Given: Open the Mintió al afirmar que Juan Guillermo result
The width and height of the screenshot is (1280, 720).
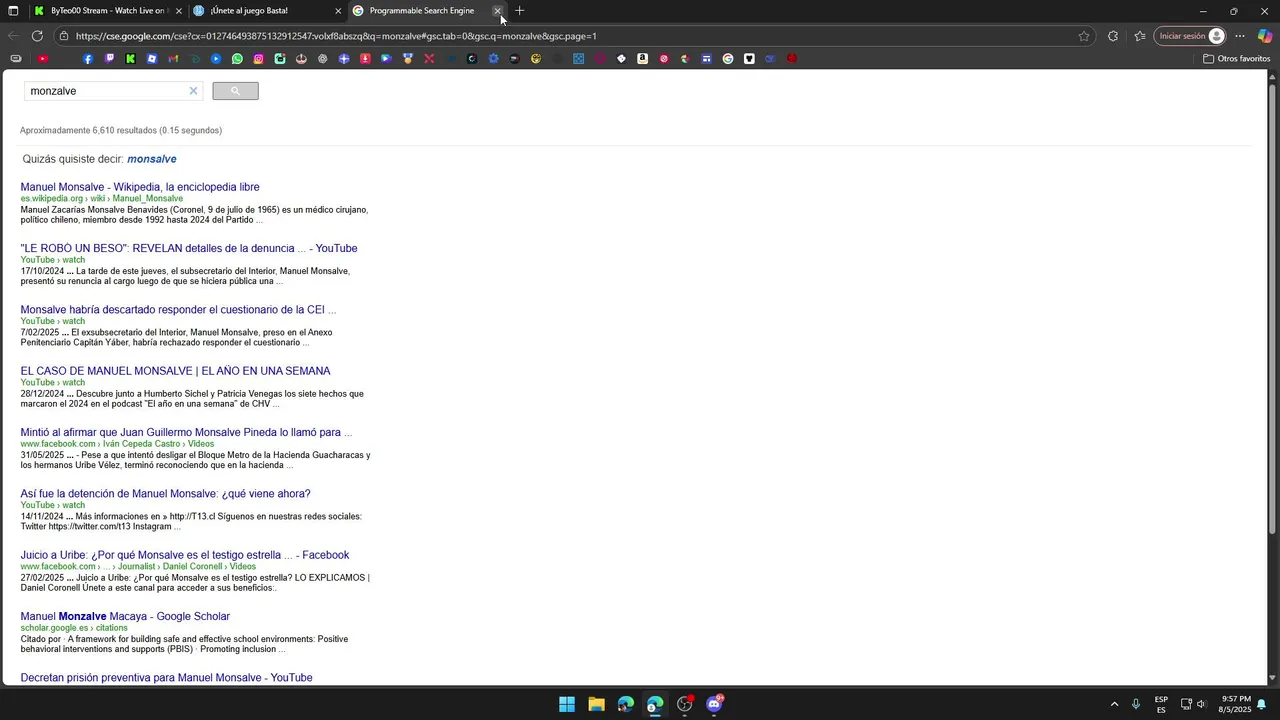Looking at the screenshot, I should click(x=186, y=432).
